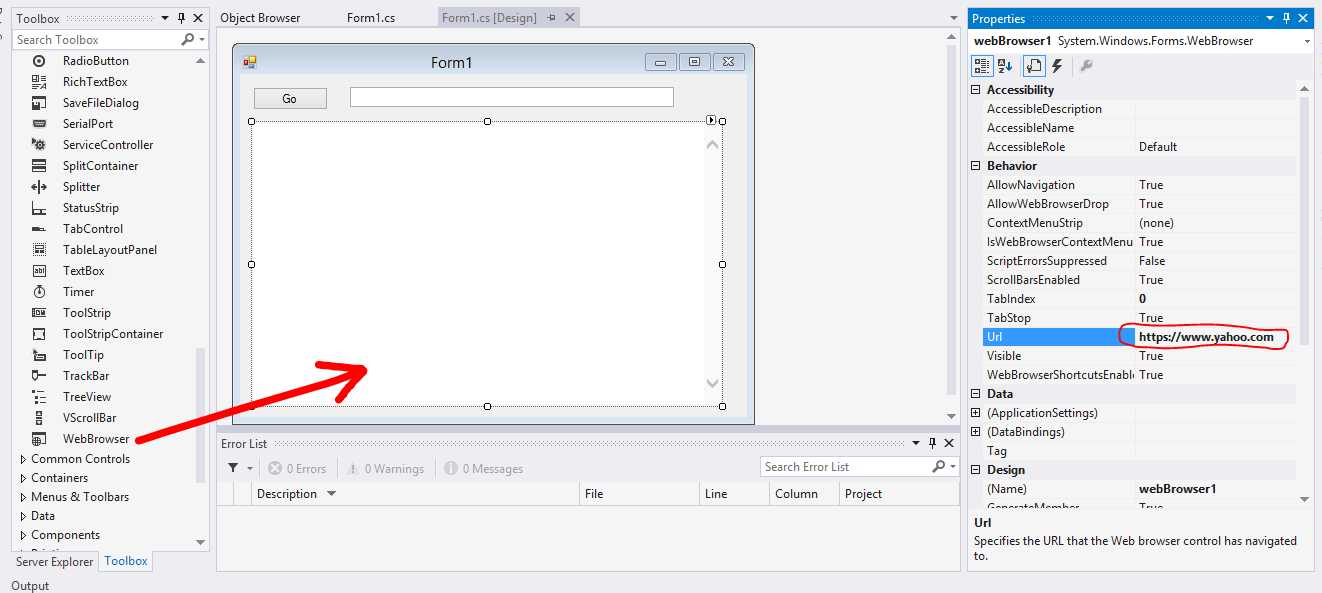The height and width of the screenshot is (593, 1322).
Task: Collapse the Behavior section in Properties
Action: pyautogui.click(x=976, y=165)
